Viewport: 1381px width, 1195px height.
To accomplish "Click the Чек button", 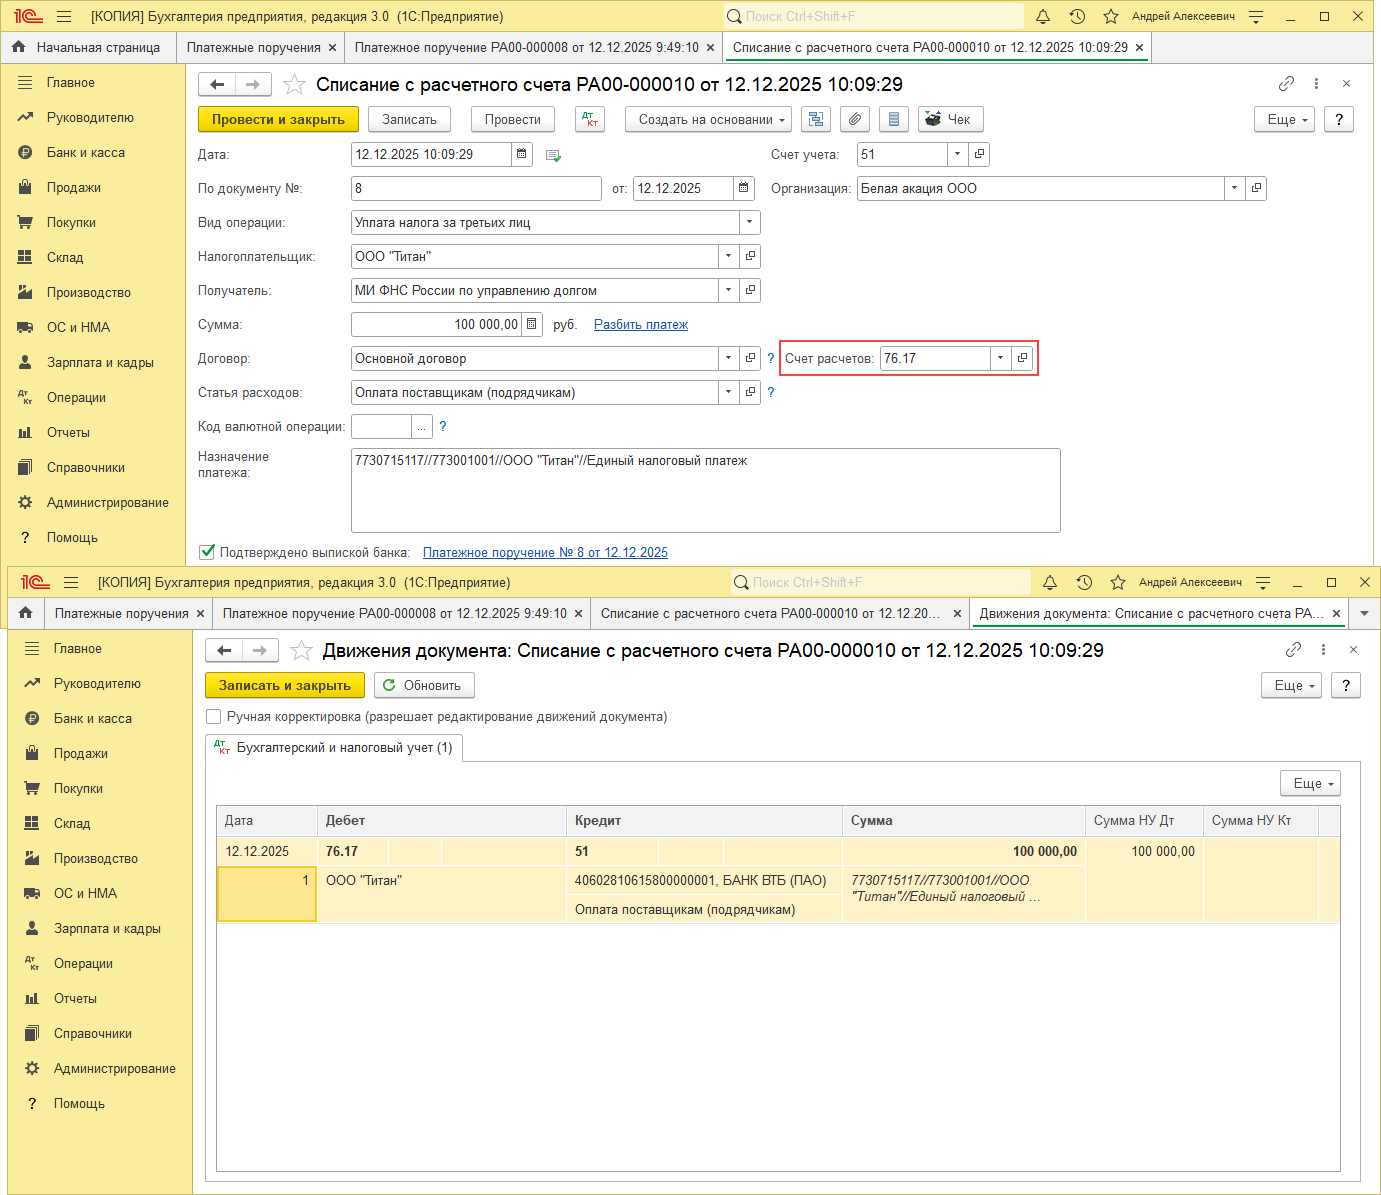I will 951,119.
